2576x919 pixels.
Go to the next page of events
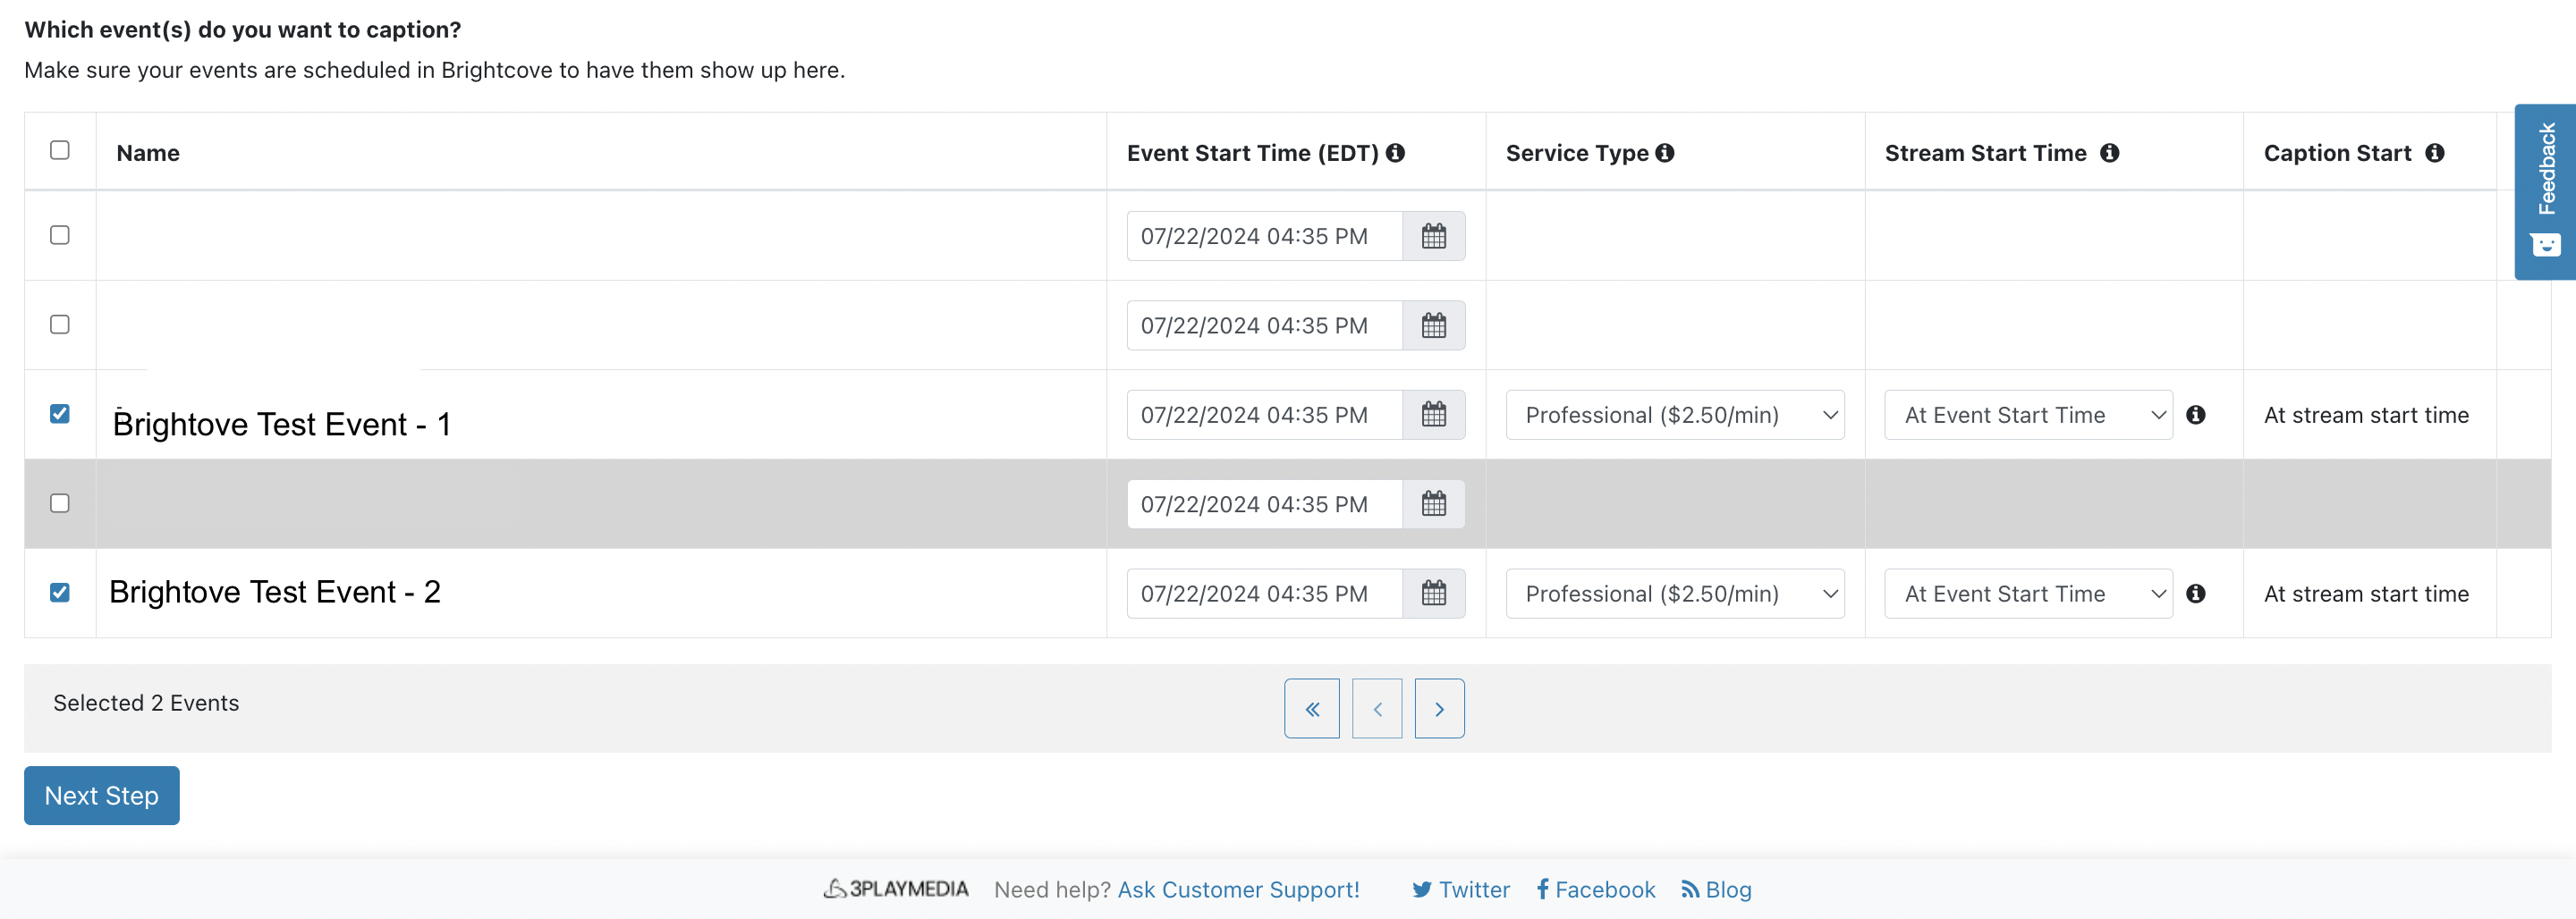(1438, 709)
